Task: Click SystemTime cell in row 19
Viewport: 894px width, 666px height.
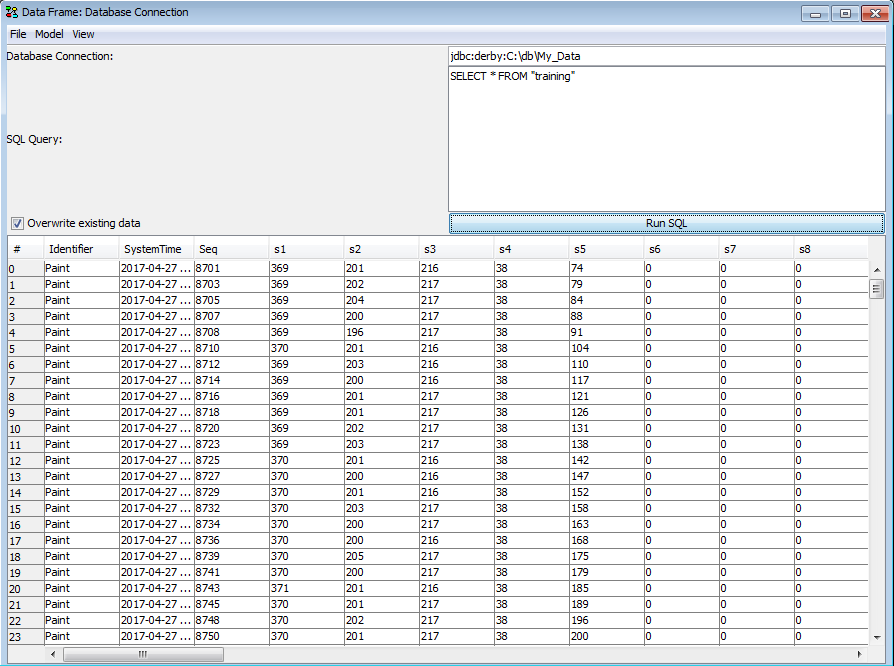Action: (x=157, y=572)
